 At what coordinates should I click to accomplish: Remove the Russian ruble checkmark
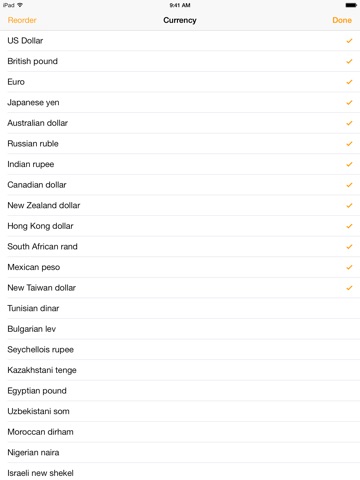click(349, 144)
